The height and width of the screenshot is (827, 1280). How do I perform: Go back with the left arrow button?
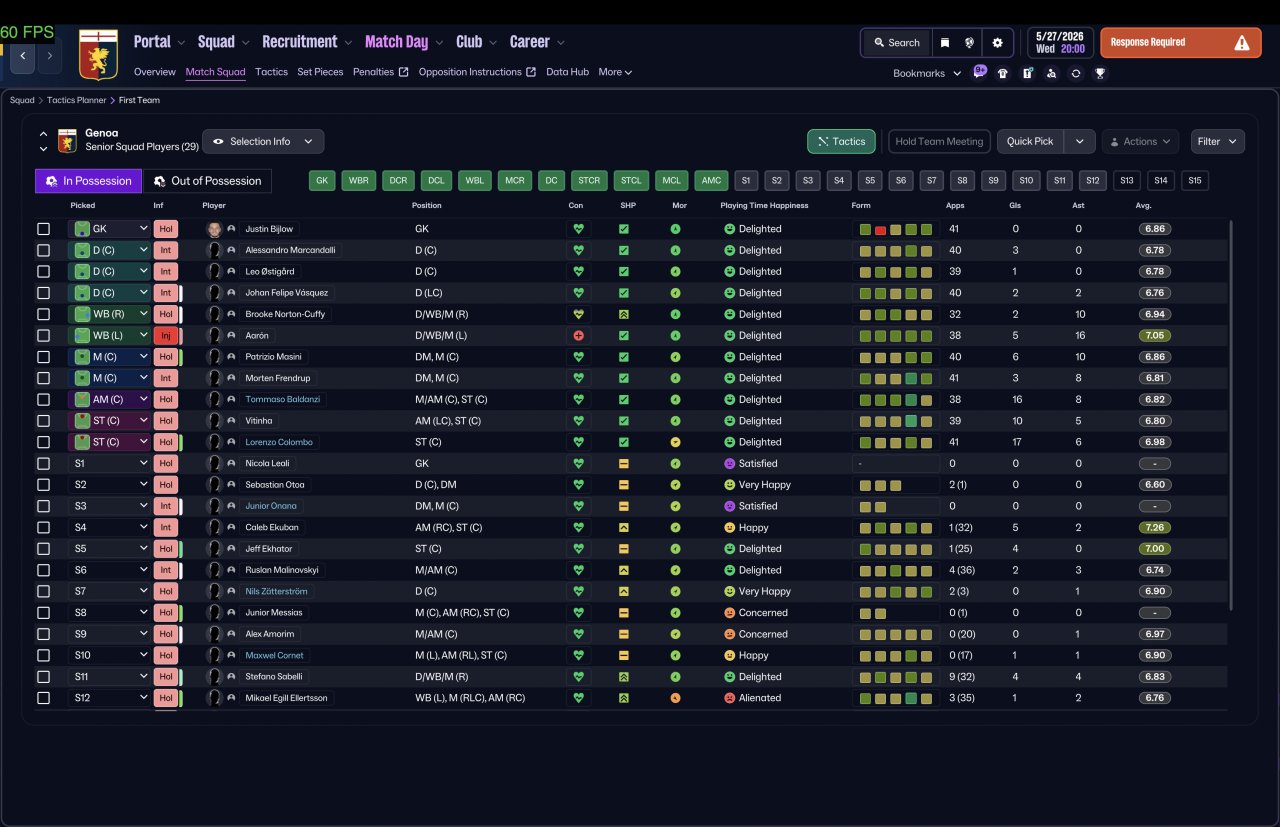pyautogui.click(x=23, y=56)
